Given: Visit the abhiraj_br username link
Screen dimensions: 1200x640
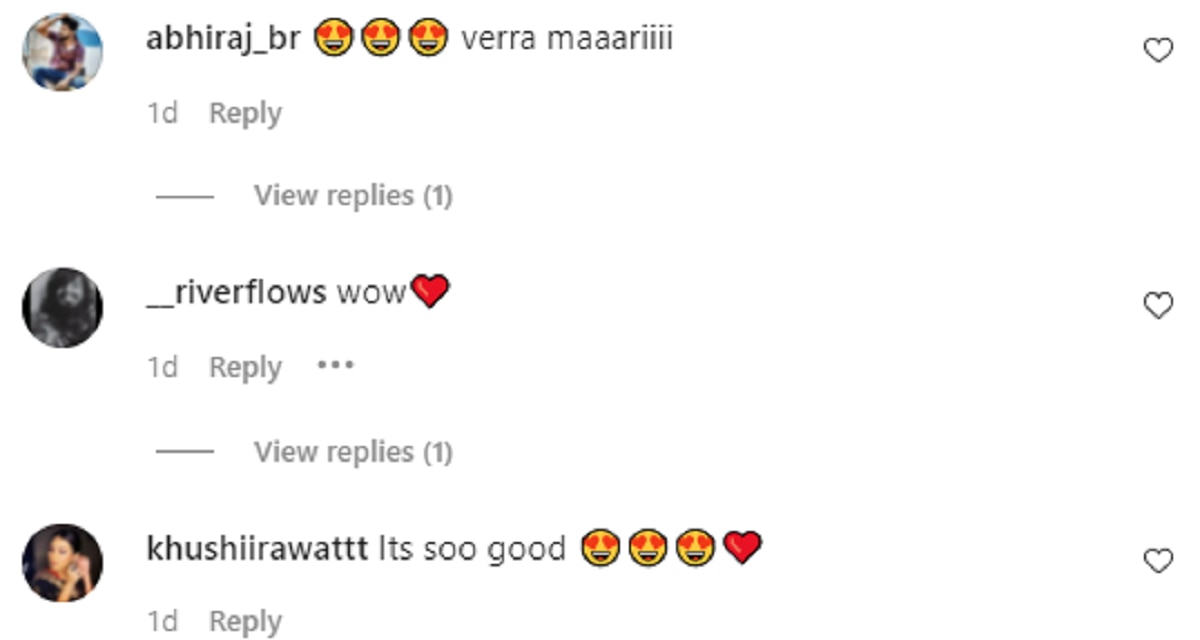Looking at the screenshot, I should point(223,40).
